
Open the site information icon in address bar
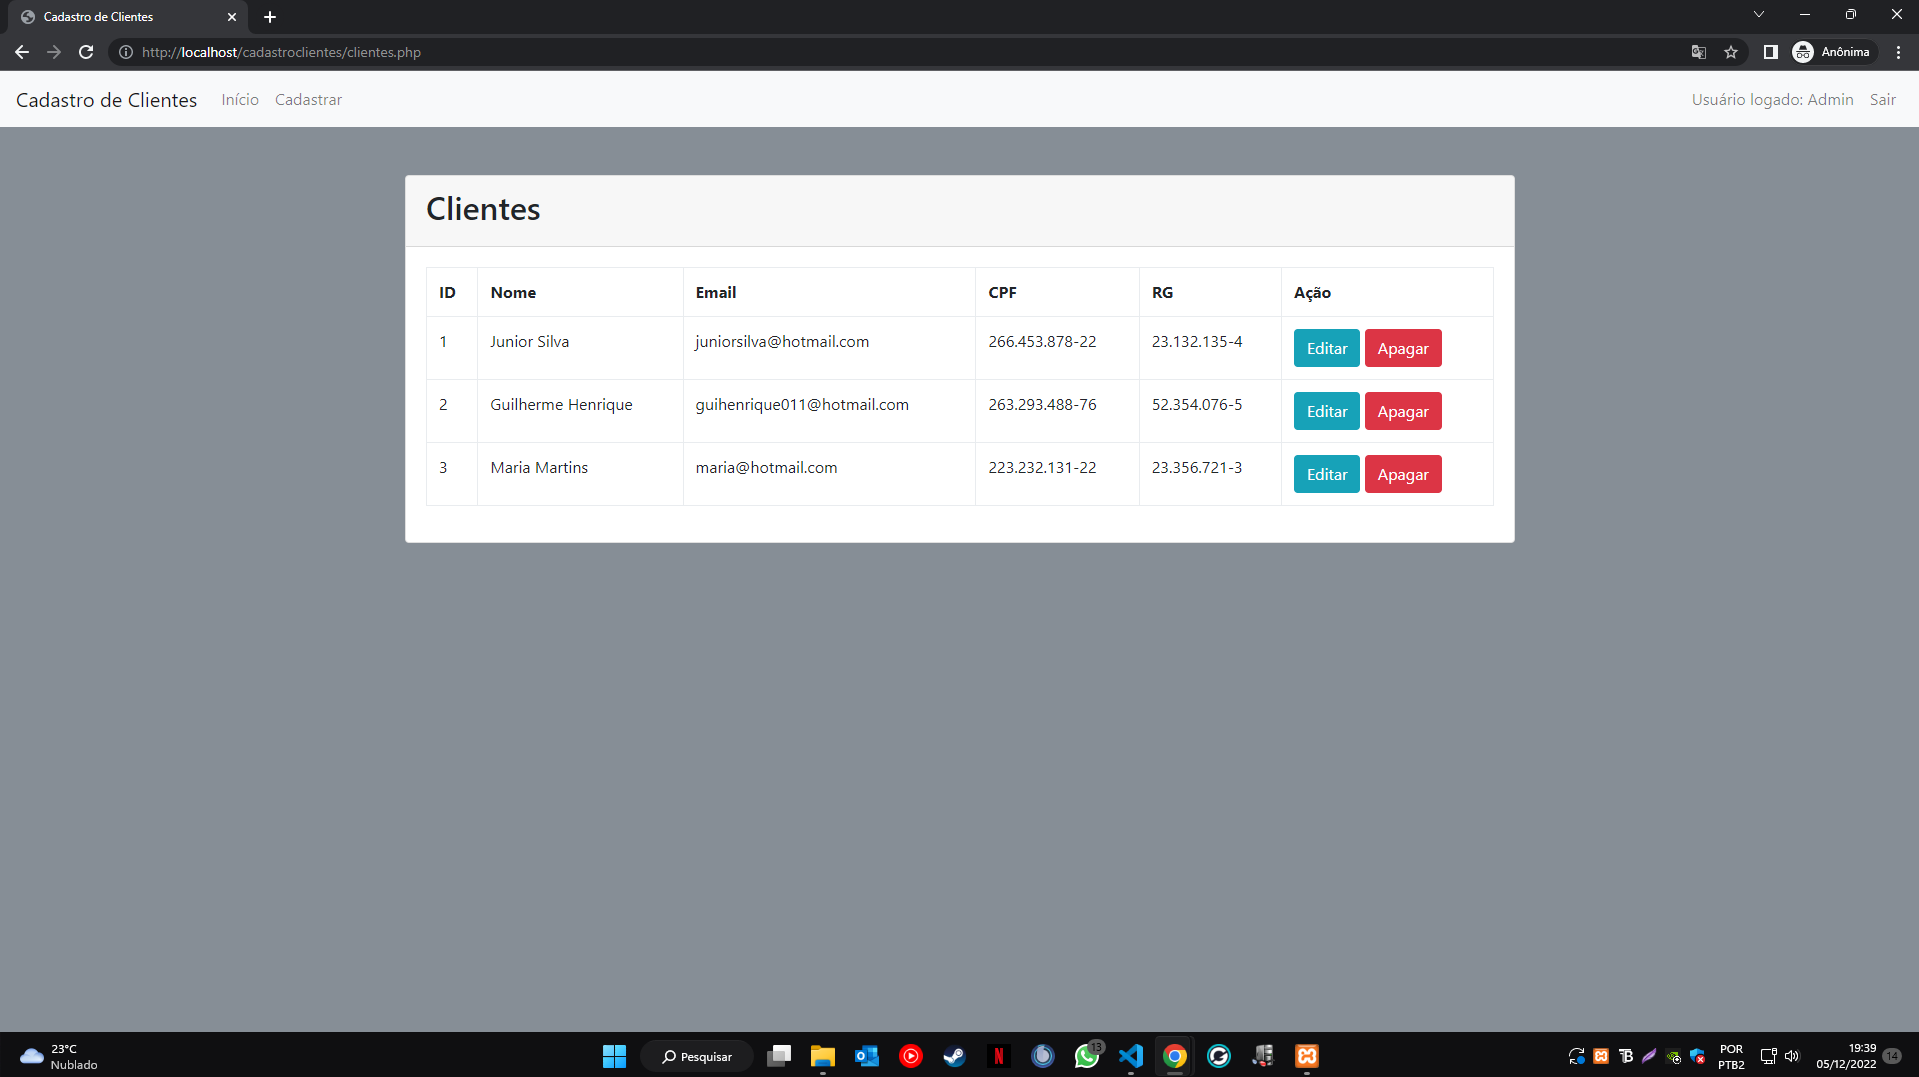(126, 52)
